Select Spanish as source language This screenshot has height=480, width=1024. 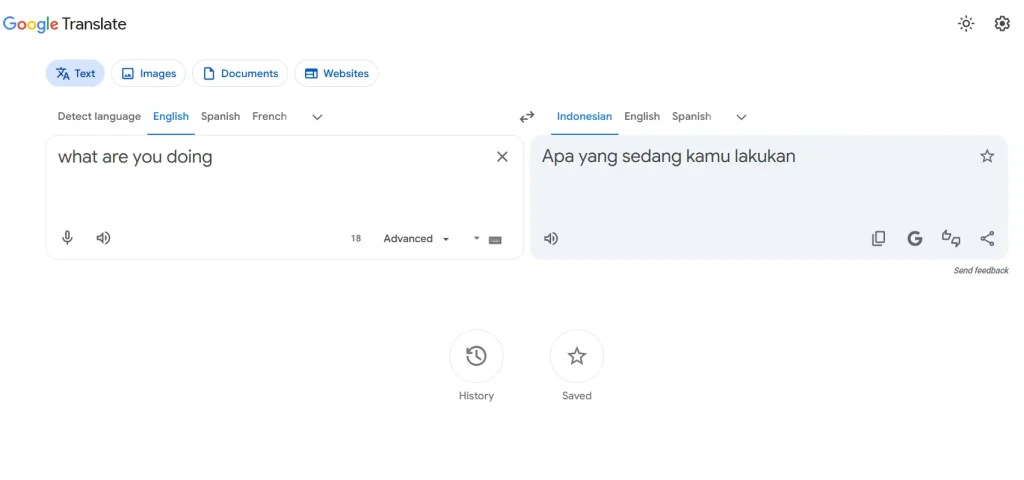coord(220,116)
